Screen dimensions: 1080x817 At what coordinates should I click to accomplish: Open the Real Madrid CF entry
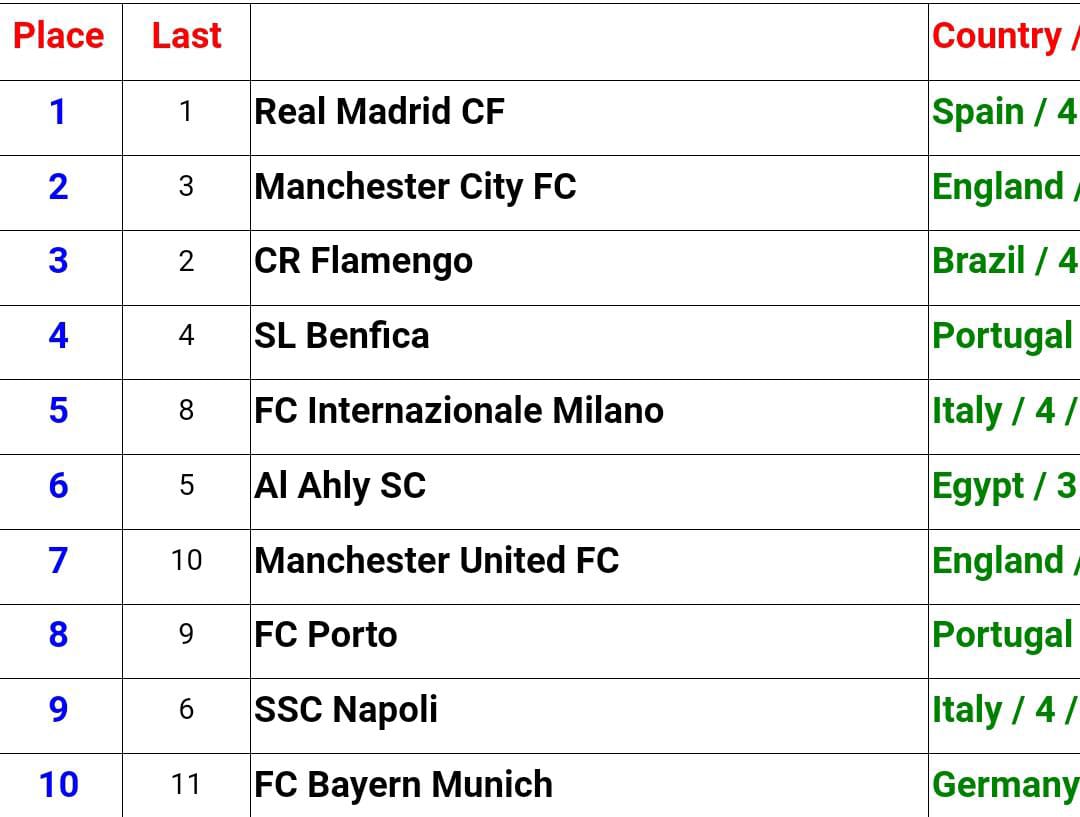coord(379,111)
